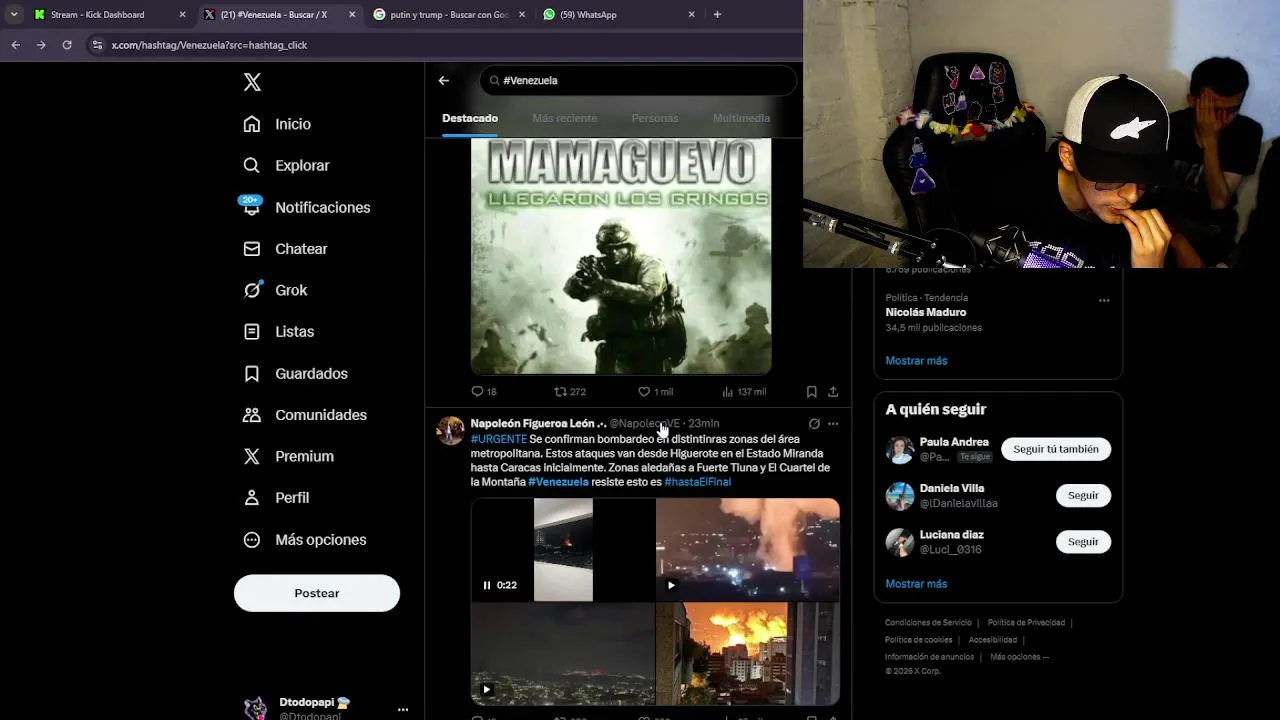Screen dimensions: 1280x720
Task: Switch to Stream - Kick Dashboard tab
Action: 110,15
